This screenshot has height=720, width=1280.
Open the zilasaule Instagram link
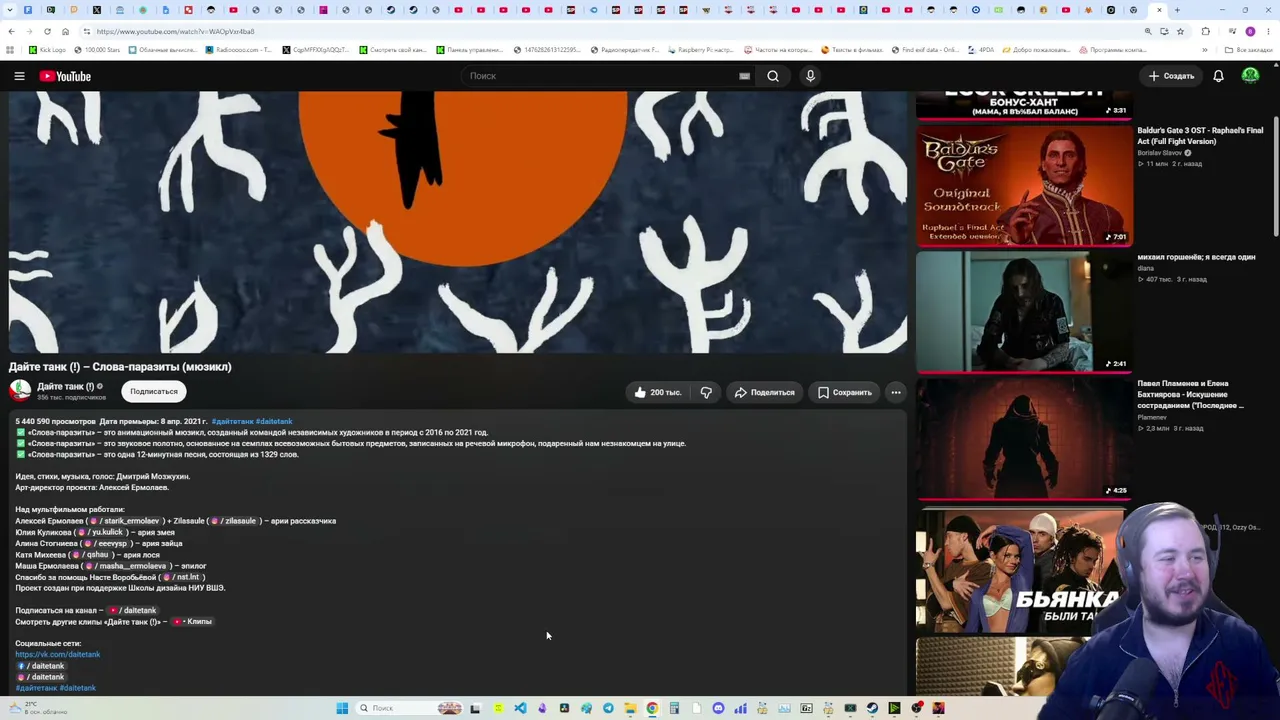coord(235,521)
